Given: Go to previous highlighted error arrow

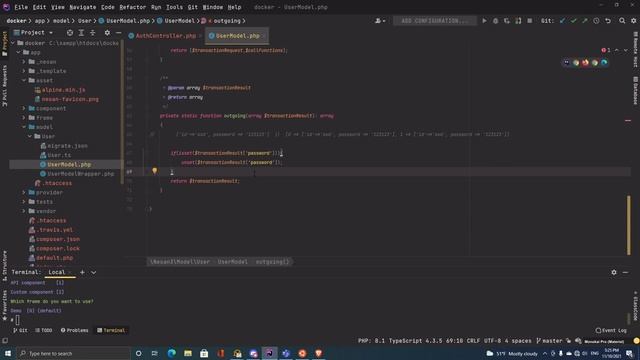Looking at the screenshot, I should pos(617,50).
